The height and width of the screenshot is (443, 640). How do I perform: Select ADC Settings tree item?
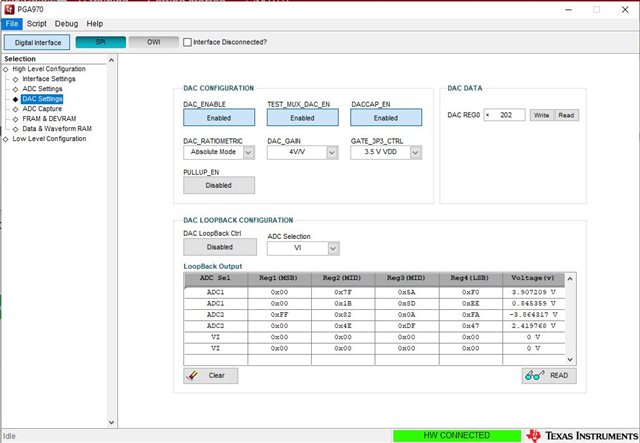42,89
